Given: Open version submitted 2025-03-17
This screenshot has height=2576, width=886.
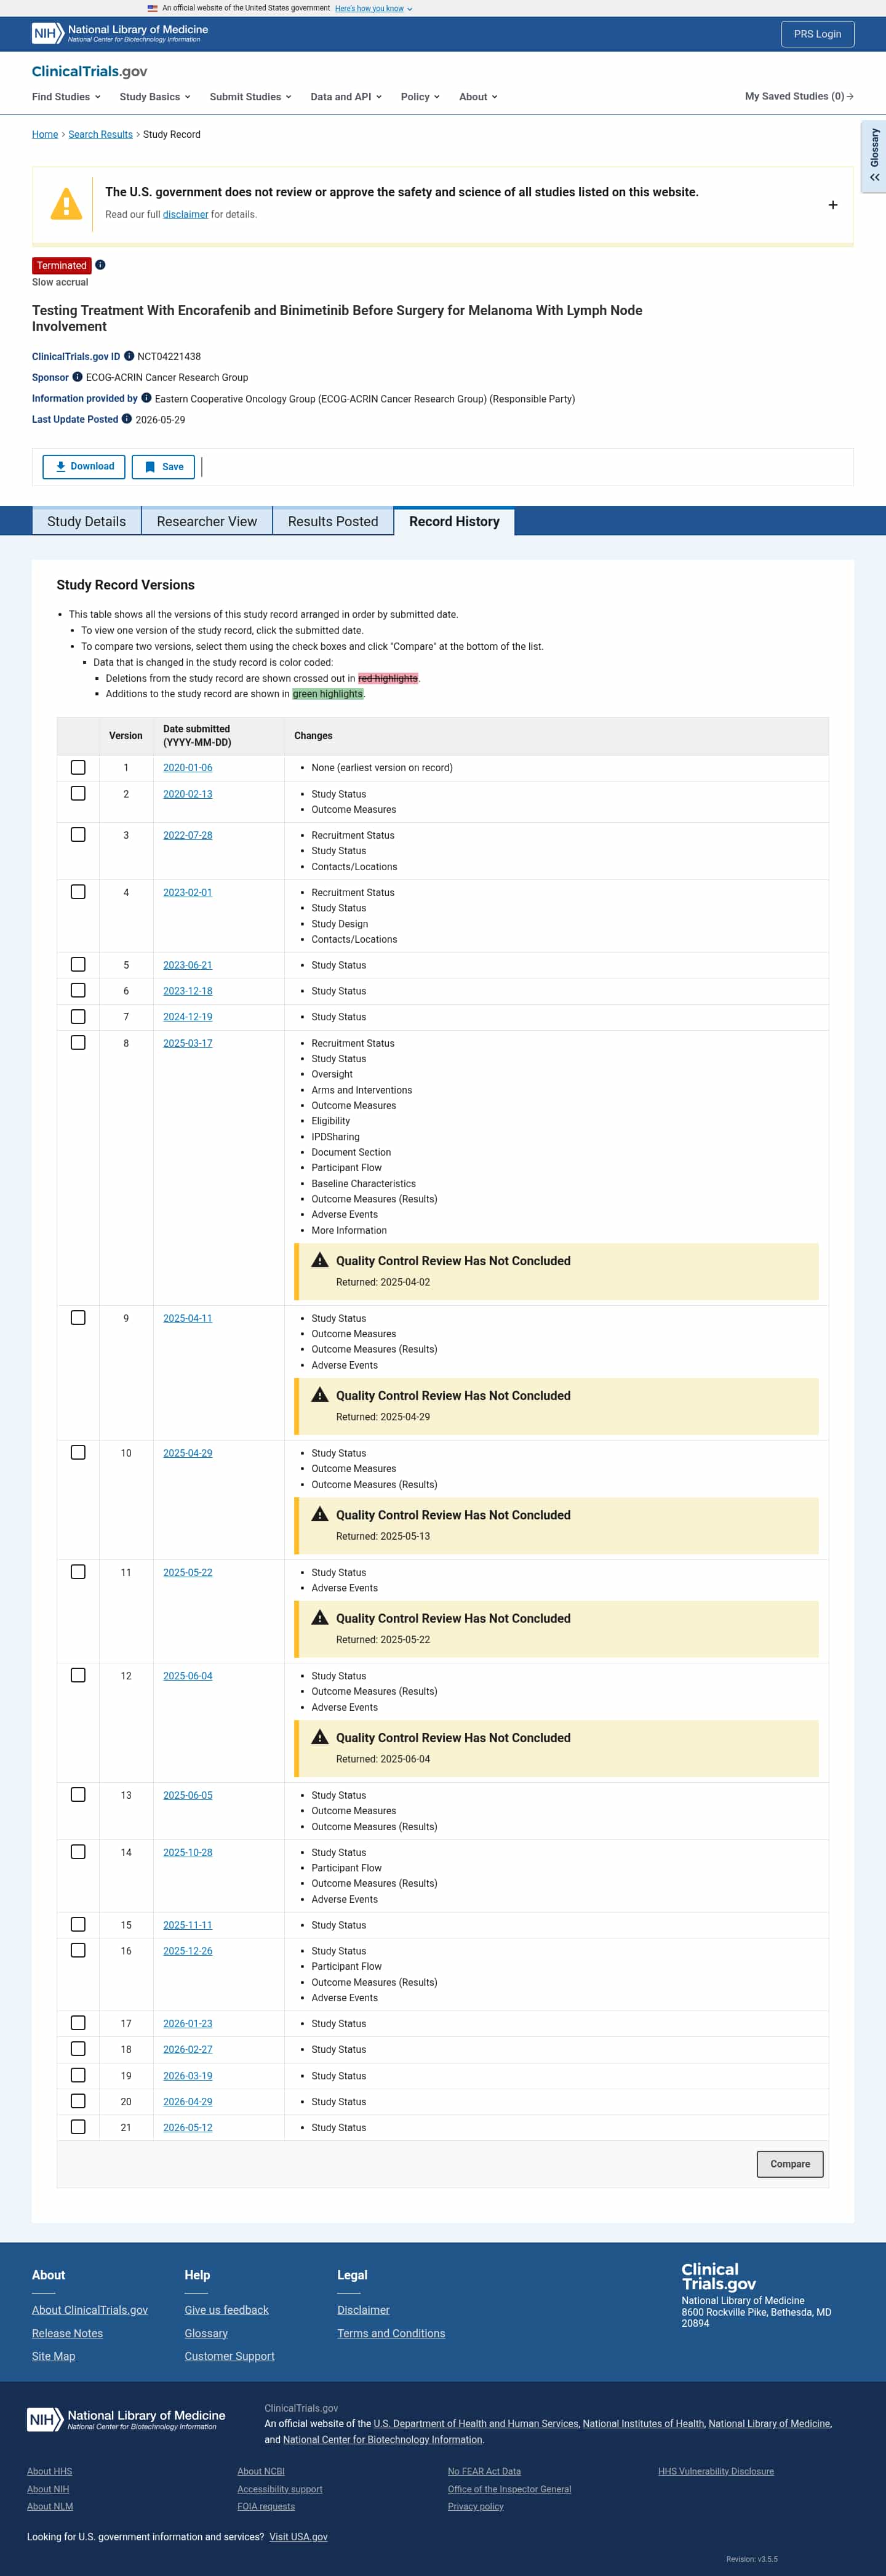Looking at the screenshot, I should pyautogui.click(x=188, y=1043).
